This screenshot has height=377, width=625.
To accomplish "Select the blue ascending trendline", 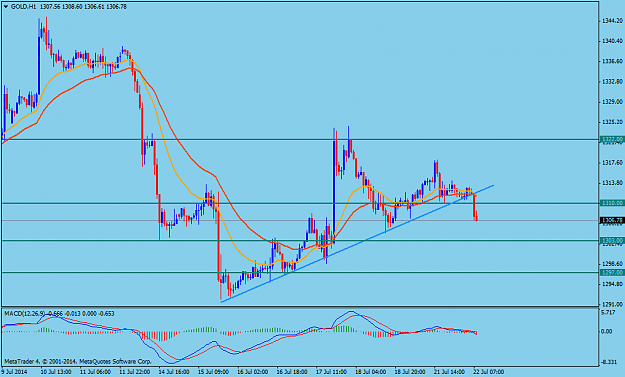I will coord(357,243).
